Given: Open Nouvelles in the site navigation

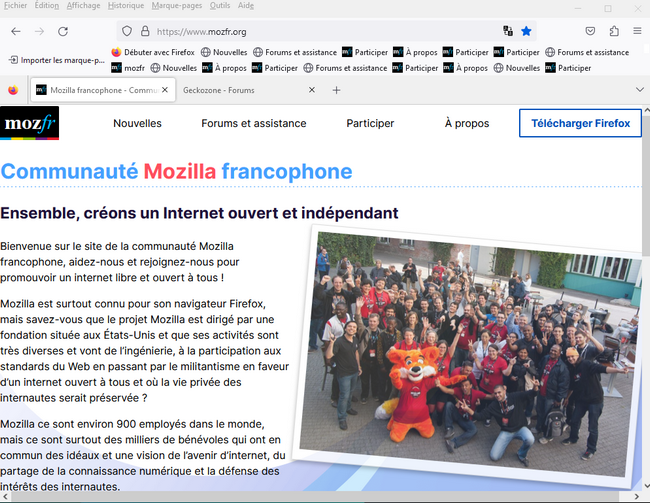Looking at the screenshot, I should (137, 123).
